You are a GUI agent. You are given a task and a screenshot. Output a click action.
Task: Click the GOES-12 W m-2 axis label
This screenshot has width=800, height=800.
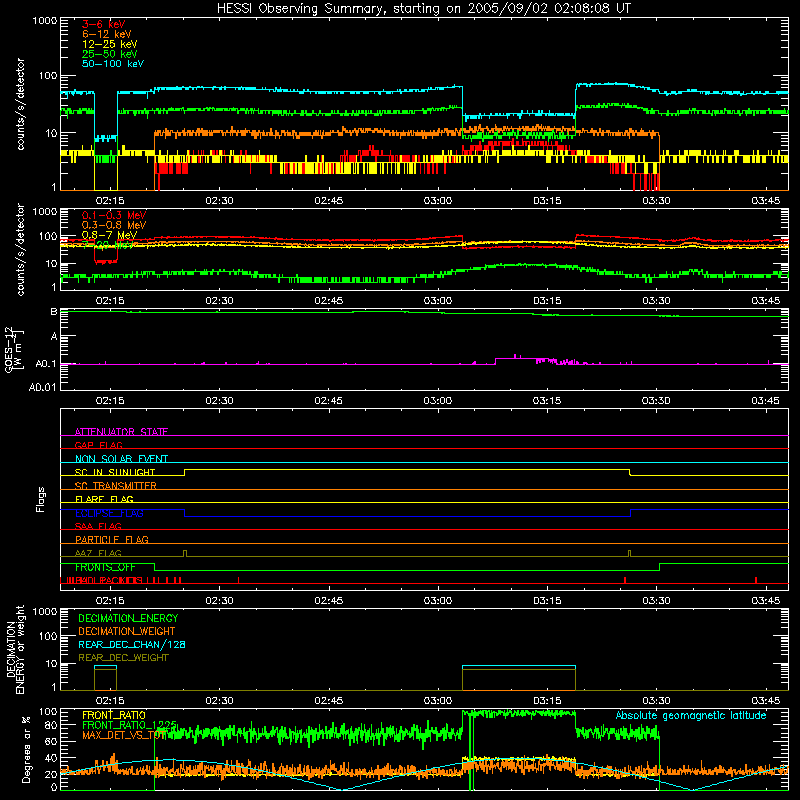pyautogui.click(x=14, y=349)
